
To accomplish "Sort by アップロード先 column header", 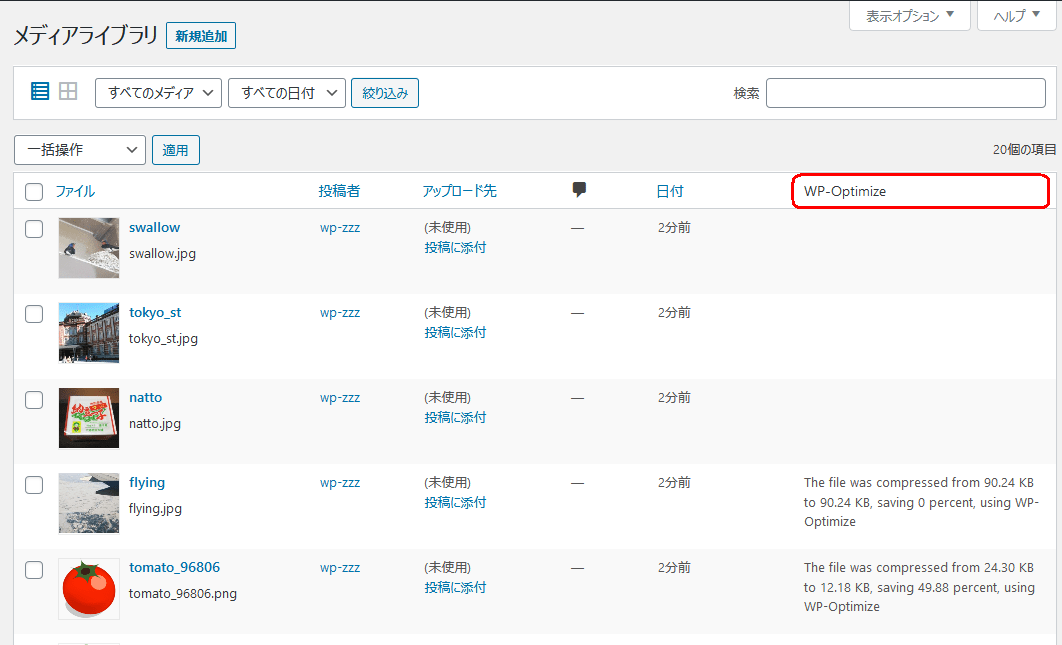I will tap(460, 191).
